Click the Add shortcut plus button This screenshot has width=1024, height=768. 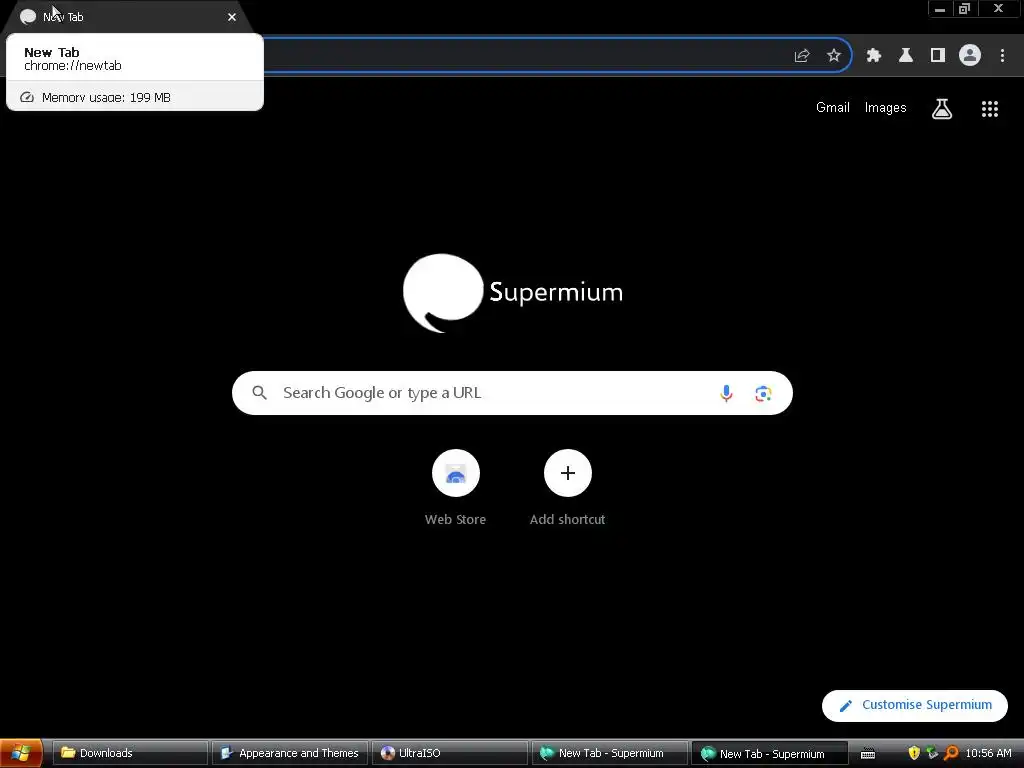(568, 473)
